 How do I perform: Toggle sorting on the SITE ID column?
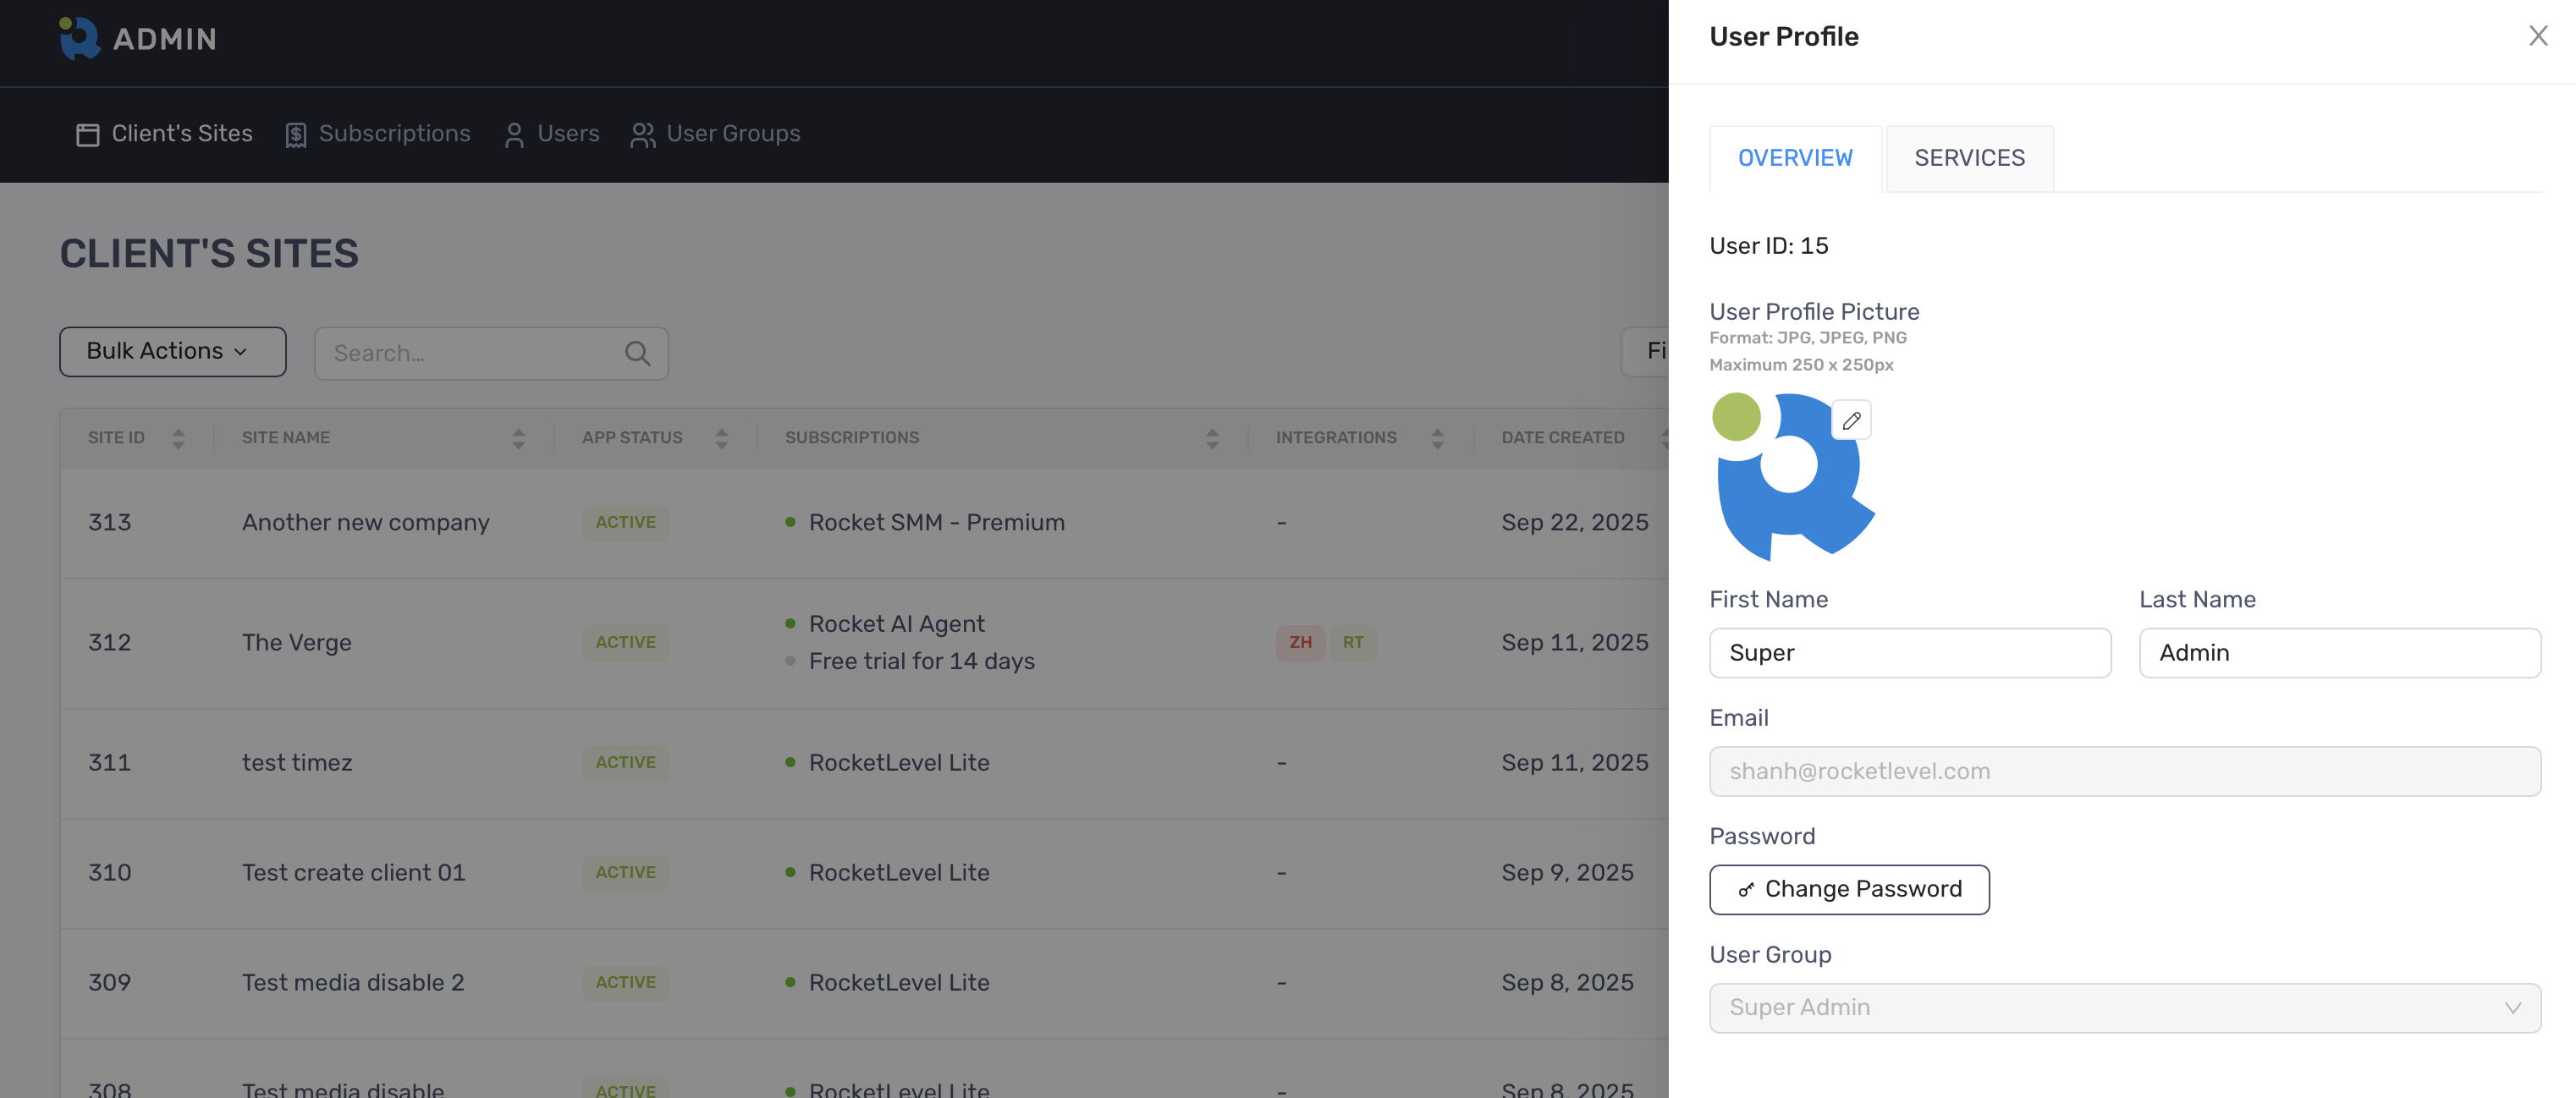(x=178, y=437)
